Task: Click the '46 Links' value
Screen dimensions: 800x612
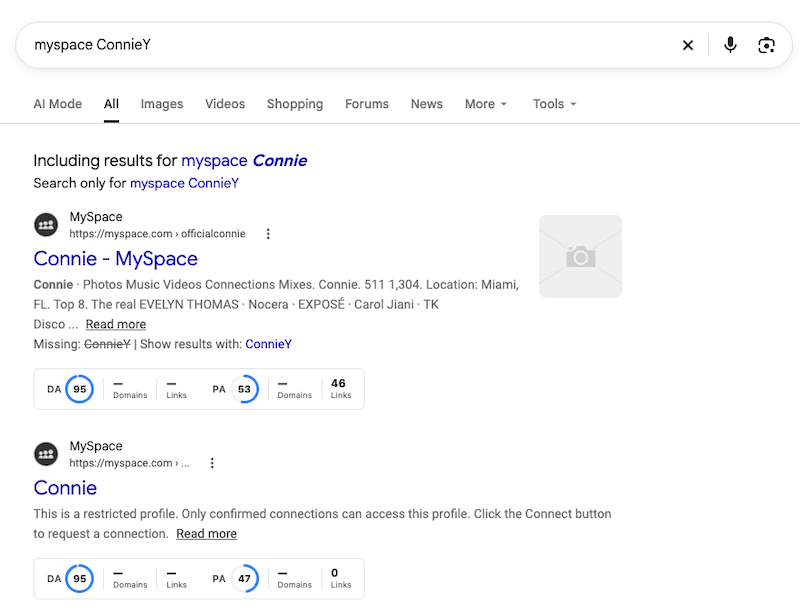Action: (x=340, y=388)
